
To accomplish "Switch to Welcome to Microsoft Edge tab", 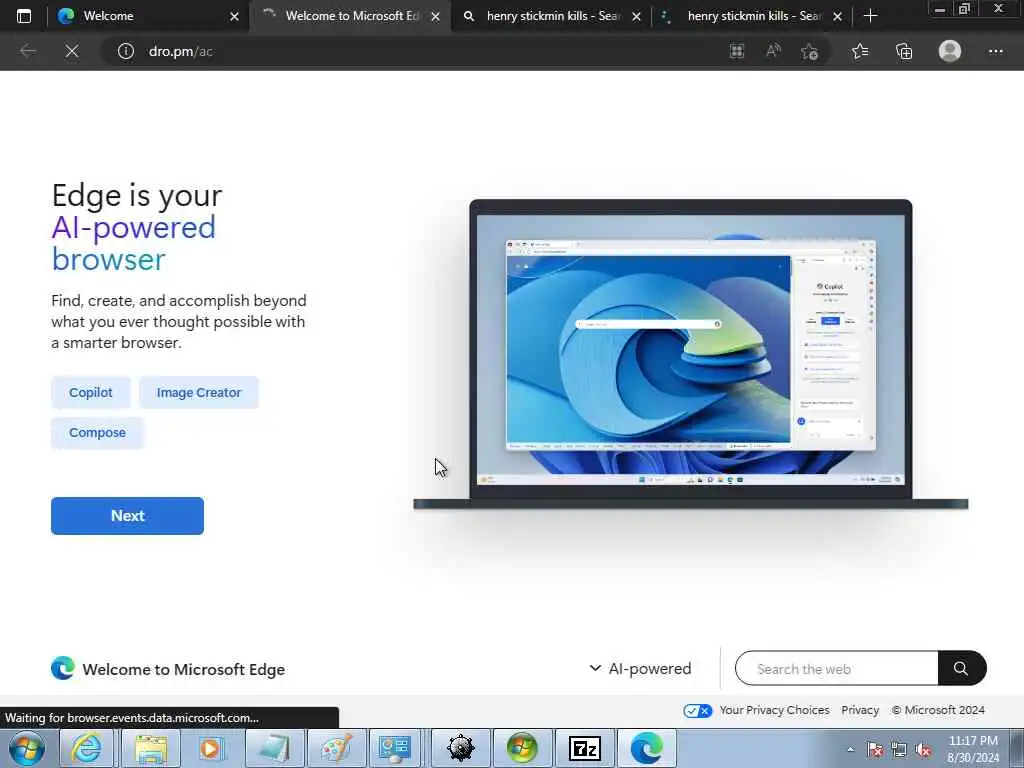I will tap(351, 16).
